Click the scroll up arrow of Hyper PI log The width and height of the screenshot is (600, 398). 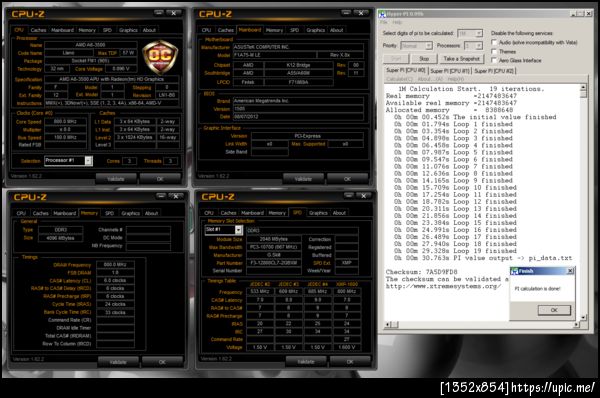(x=583, y=88)
